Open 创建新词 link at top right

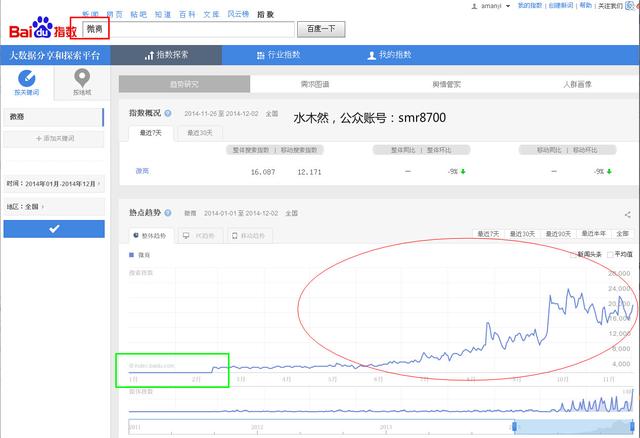click(x=561, y=6)
